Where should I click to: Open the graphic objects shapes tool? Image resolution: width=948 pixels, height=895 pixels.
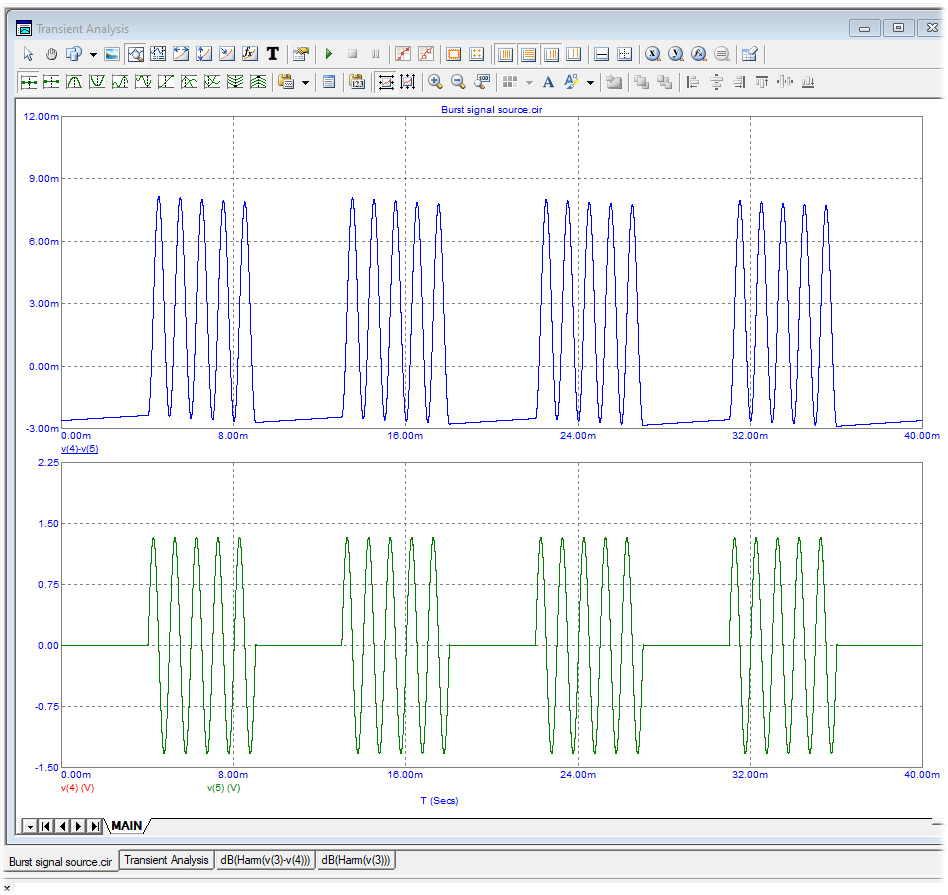74,54
